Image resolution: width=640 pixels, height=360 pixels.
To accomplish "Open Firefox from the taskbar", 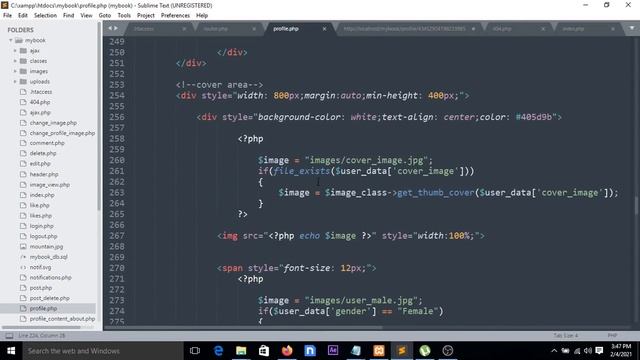I will tap(287, 351).
